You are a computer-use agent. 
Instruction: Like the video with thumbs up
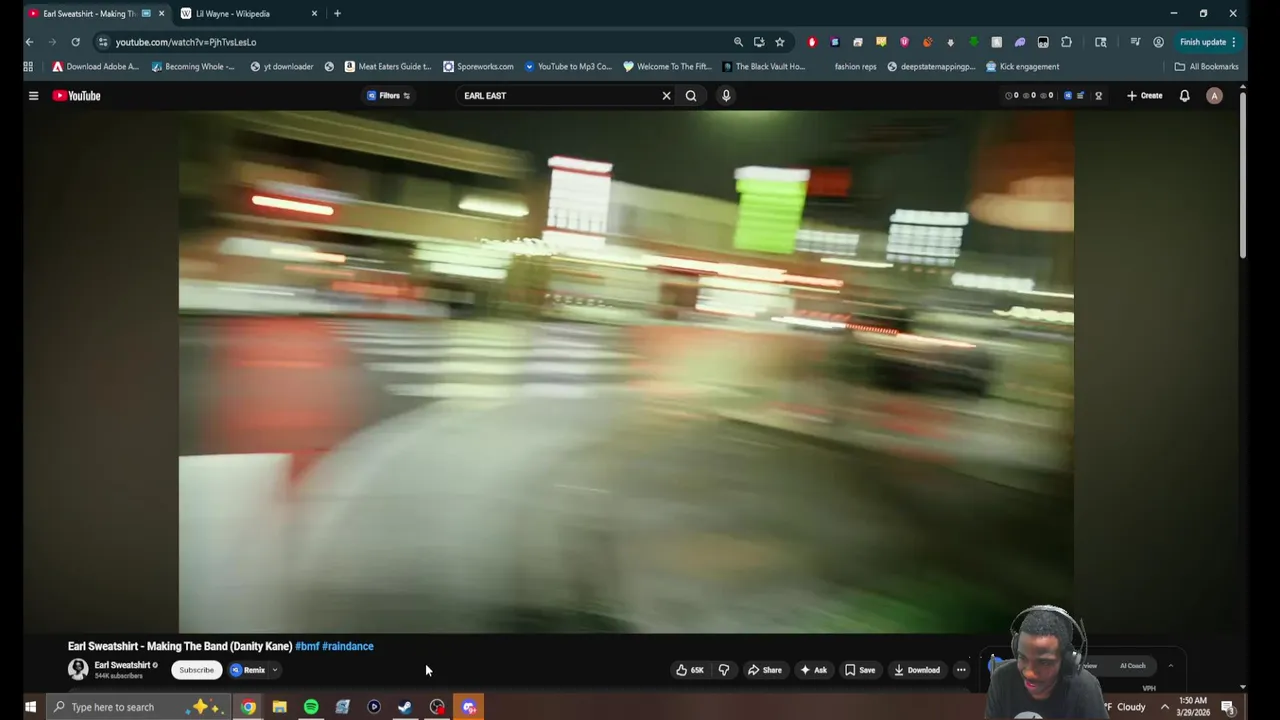(690, 670)
